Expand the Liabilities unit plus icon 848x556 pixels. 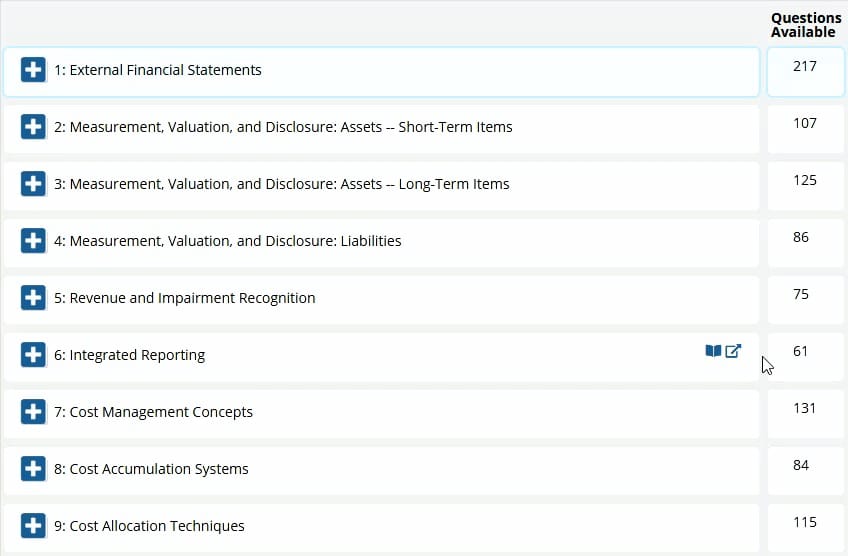(33, 241)
